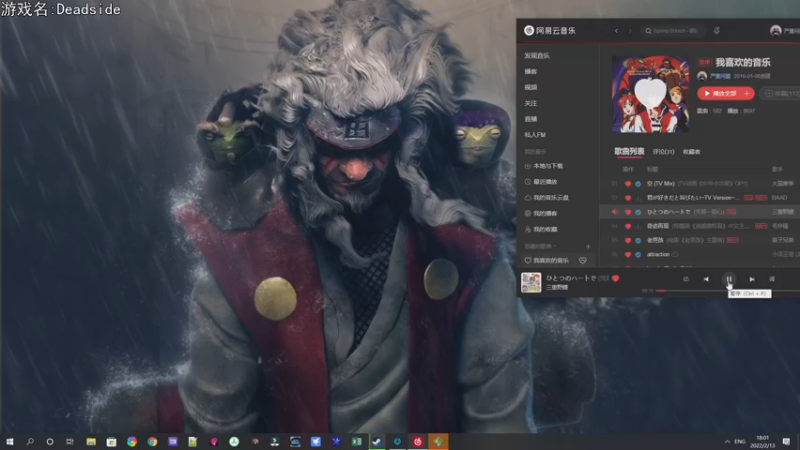Open the now-playing album art thumbnail
Image resolution: width=800 pixels, height=450 pixels.
point(531,282)
